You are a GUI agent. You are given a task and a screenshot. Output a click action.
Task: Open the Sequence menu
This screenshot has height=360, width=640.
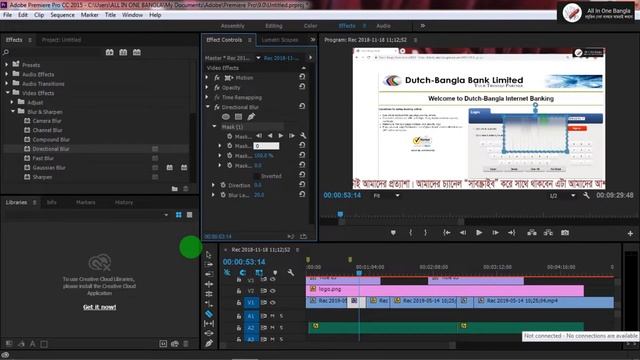(62, 15)
